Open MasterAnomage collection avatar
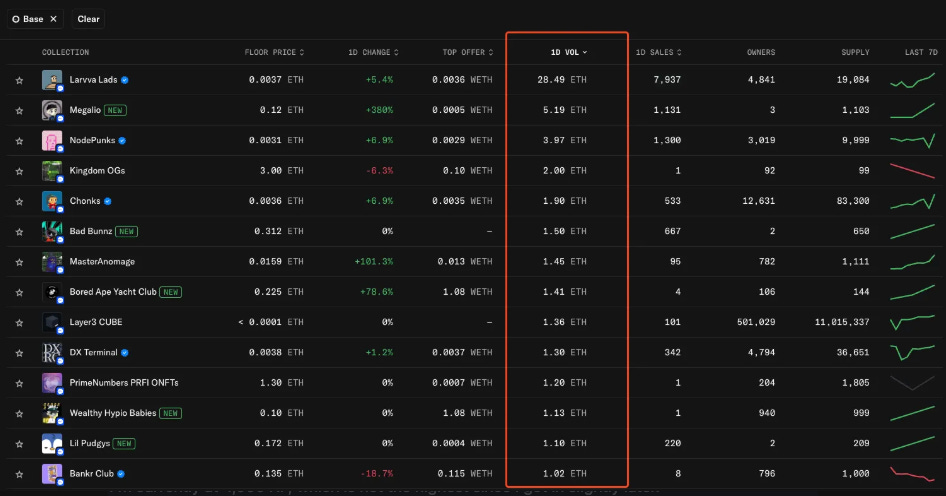This screenshot has height=496, width=946. pos(52,261)
